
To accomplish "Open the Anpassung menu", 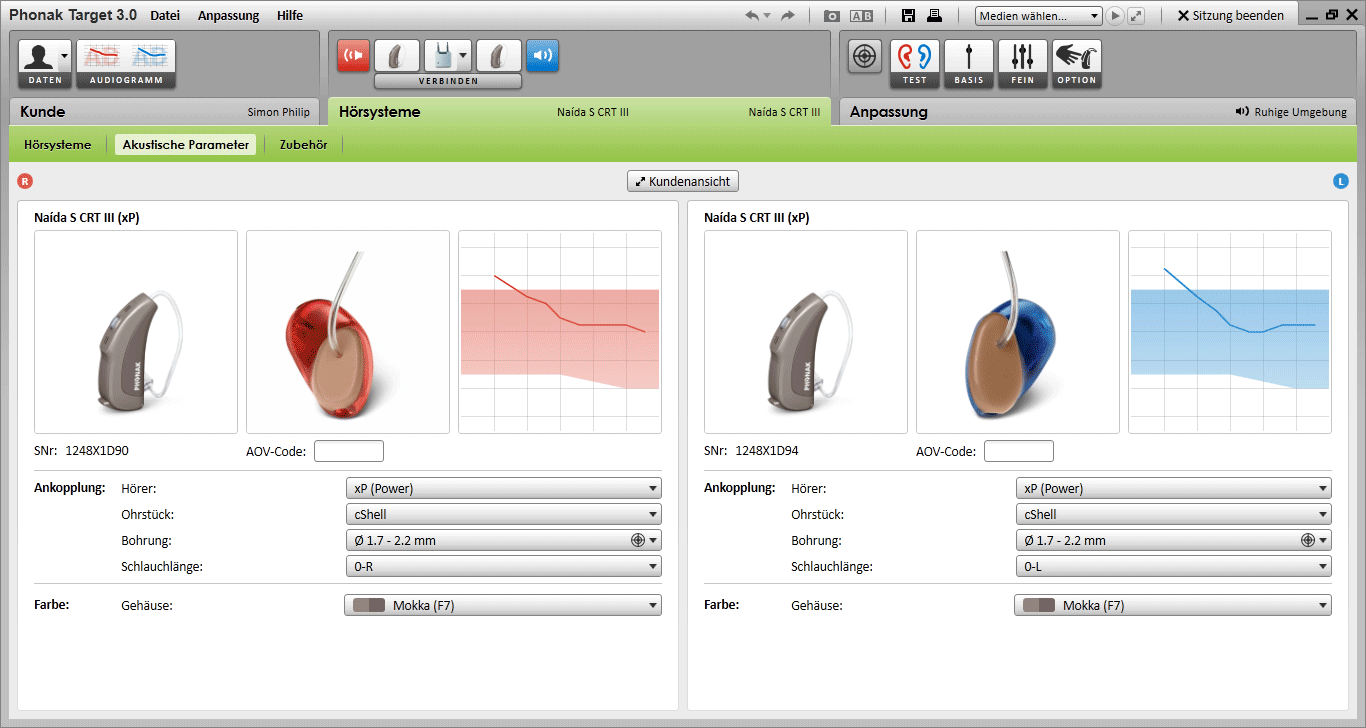I will pos(228,16).
